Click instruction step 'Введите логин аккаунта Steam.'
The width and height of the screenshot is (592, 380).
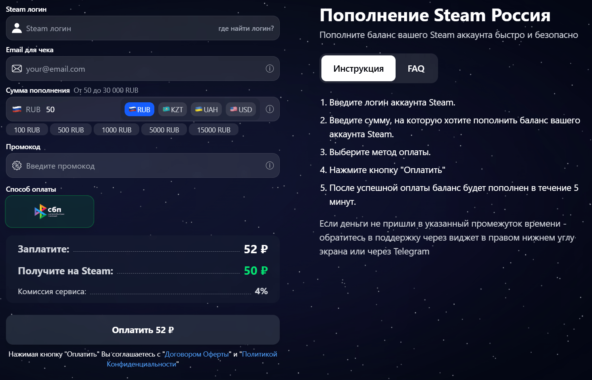coord(392,103)
